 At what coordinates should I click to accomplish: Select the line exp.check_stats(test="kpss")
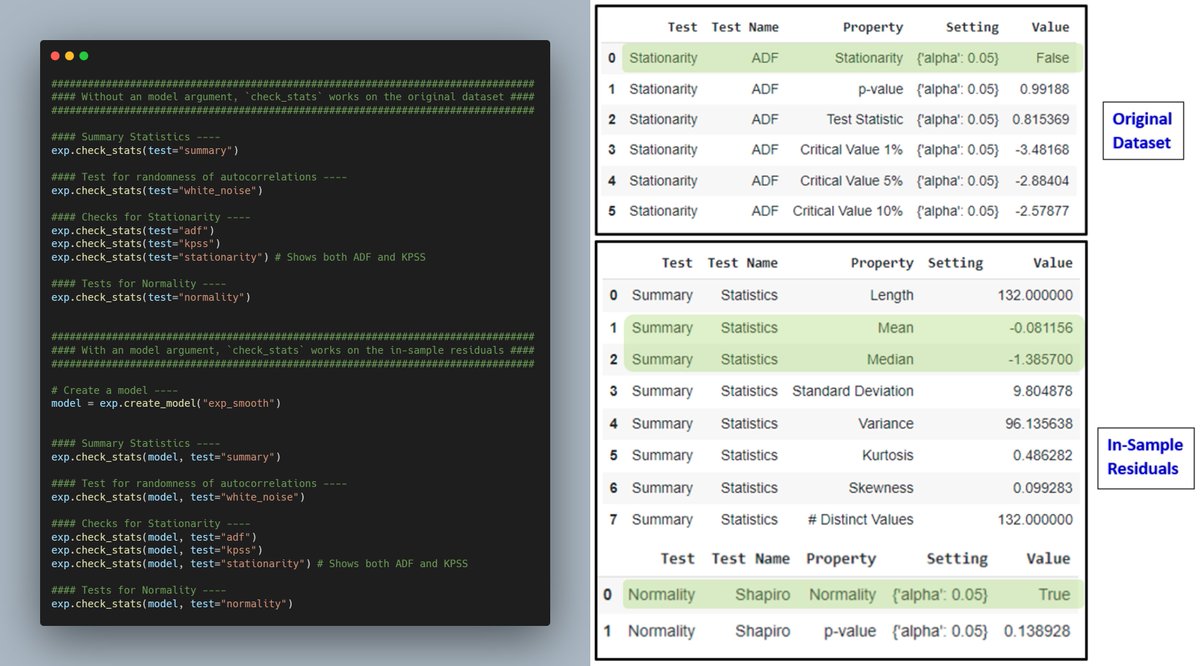click(136, 243)
